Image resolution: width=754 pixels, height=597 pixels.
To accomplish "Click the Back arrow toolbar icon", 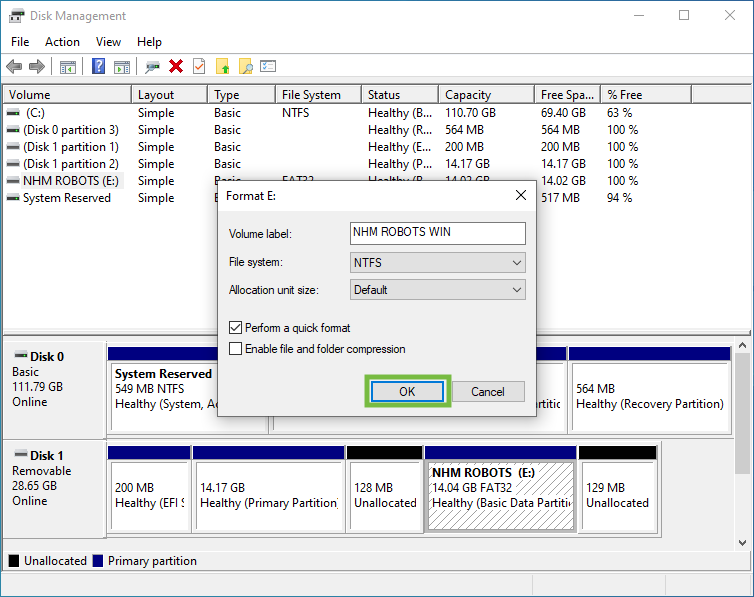I will coord(14,66).
